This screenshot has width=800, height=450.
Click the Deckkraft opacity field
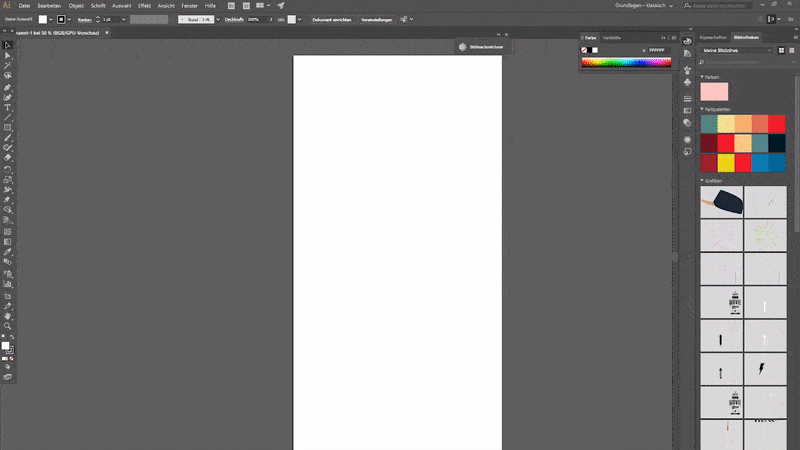(257, 19)
